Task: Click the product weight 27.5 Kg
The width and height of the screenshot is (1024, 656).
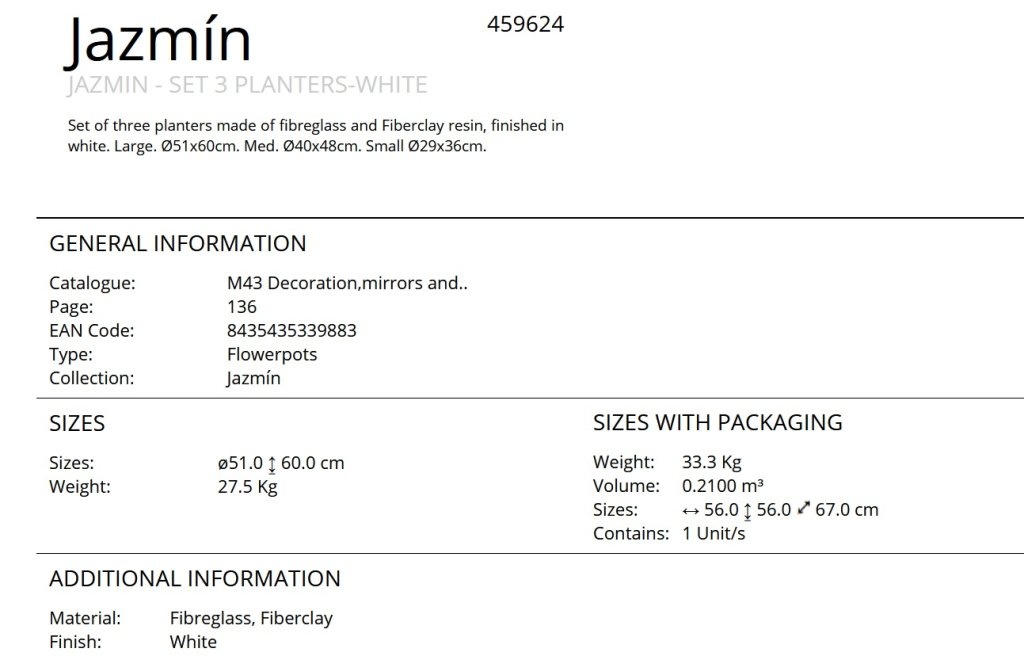Action: coord(248,487)
